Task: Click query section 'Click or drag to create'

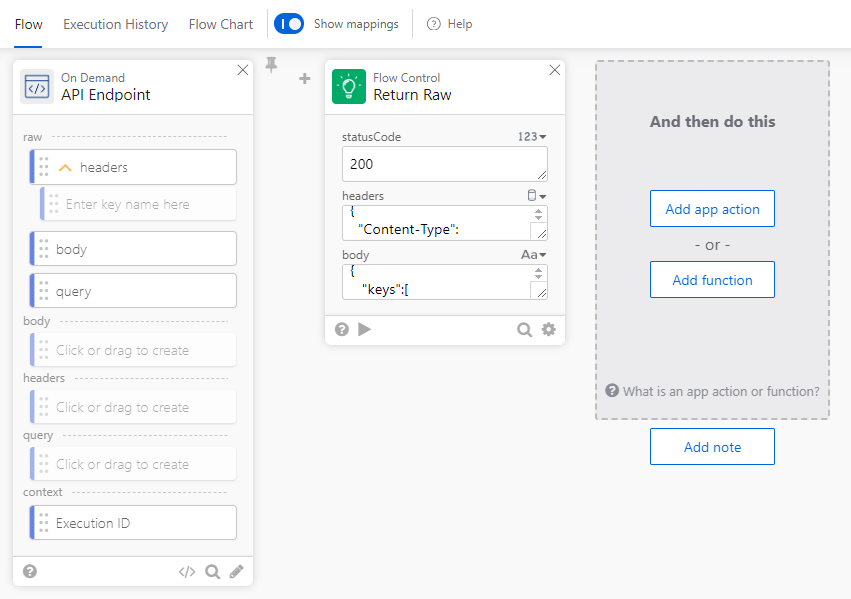Action: 134,464
